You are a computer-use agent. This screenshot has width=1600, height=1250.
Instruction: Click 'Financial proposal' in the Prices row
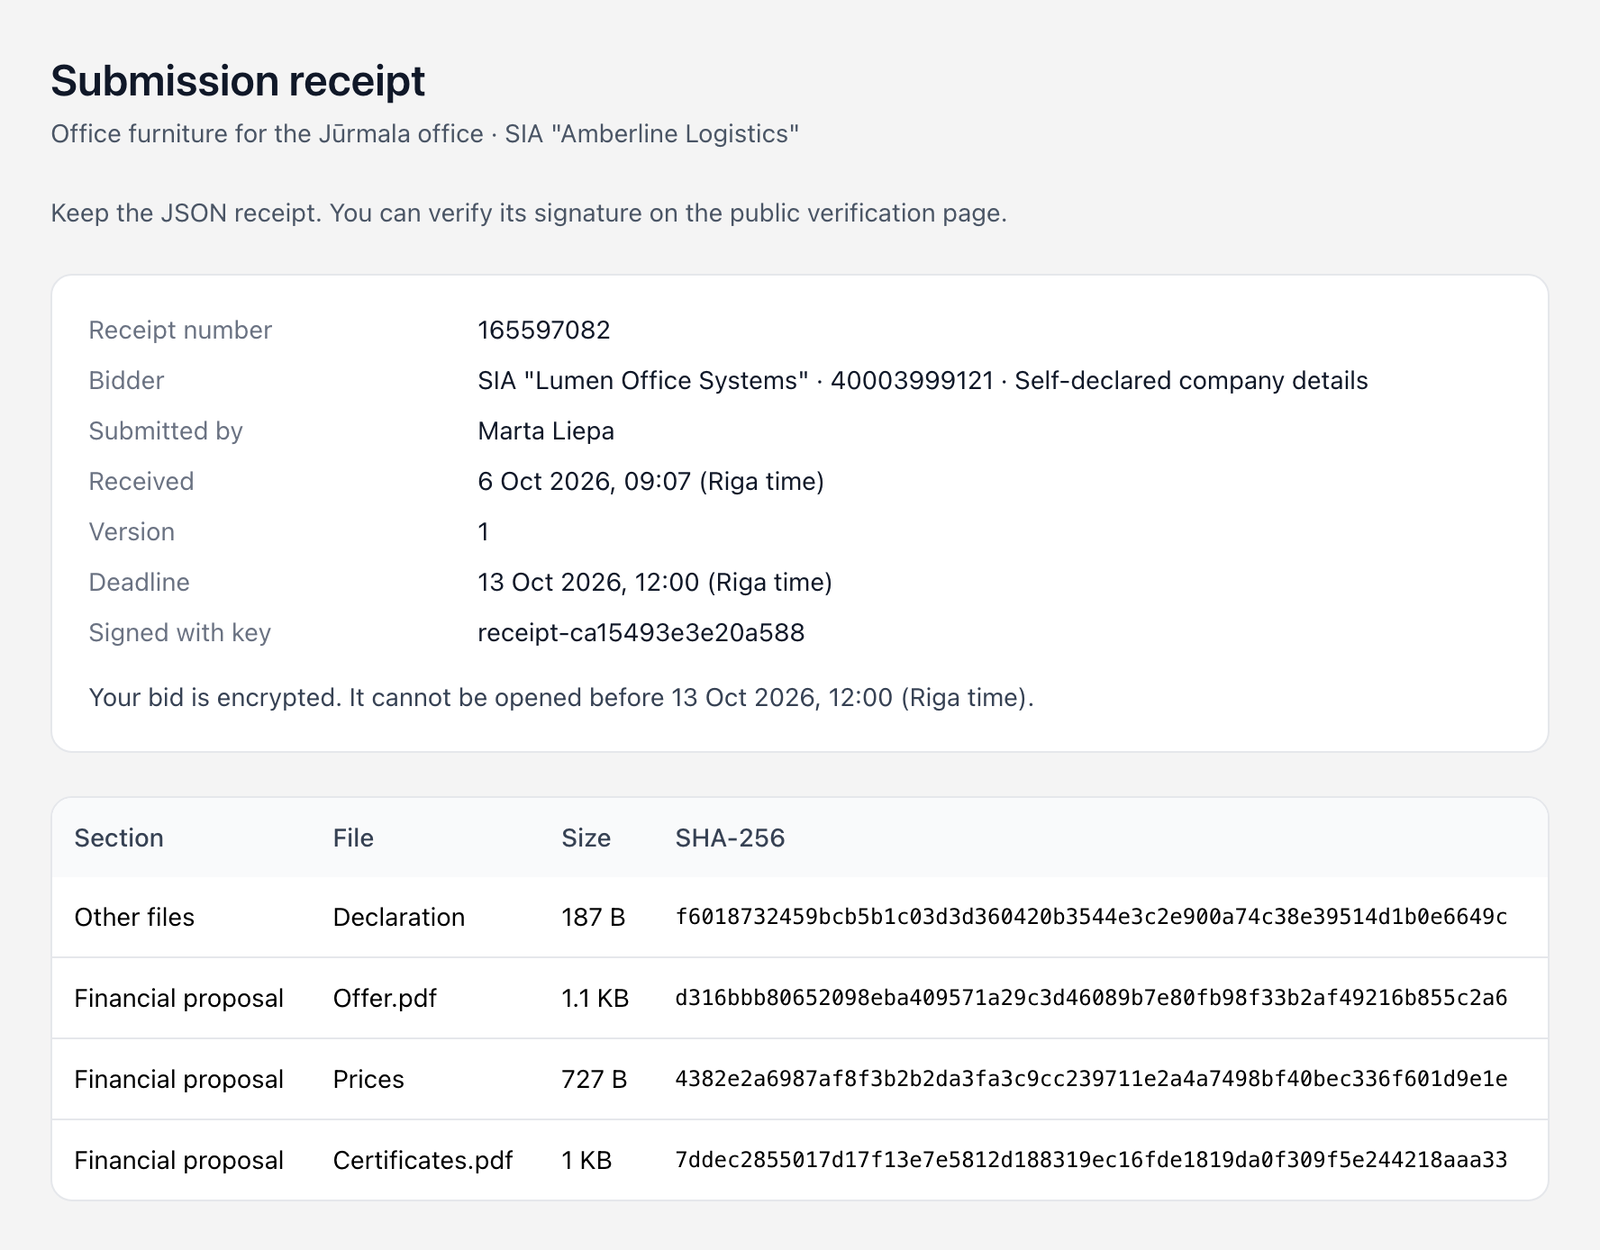click(x=179, y=1080)
